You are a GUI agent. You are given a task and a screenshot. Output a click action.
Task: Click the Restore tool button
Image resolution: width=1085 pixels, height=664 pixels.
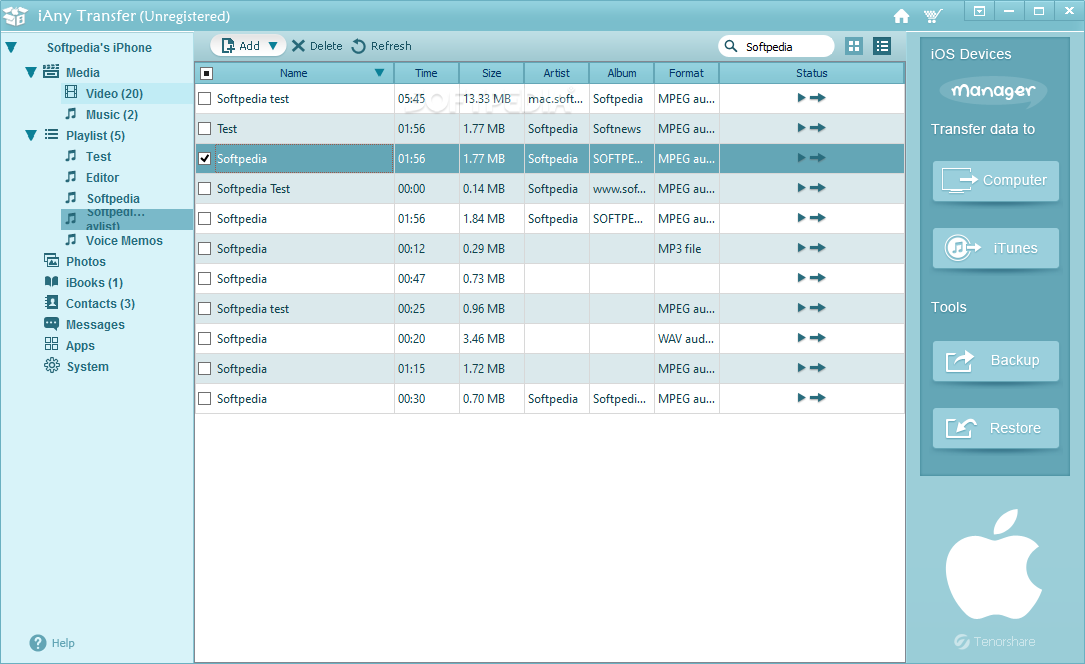tap(995, 427)
